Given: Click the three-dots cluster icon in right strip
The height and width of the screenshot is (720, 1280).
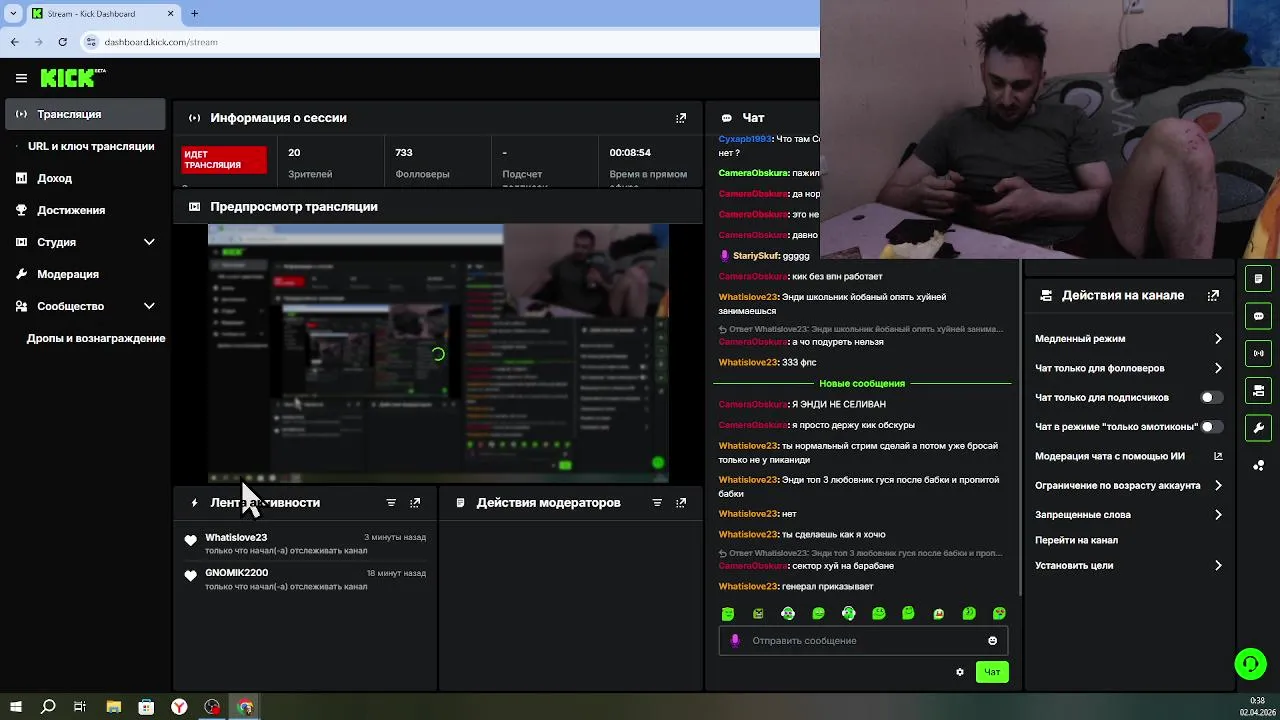Looking at the screenshot, I should pyautogui.click(x=1258, y=465).
